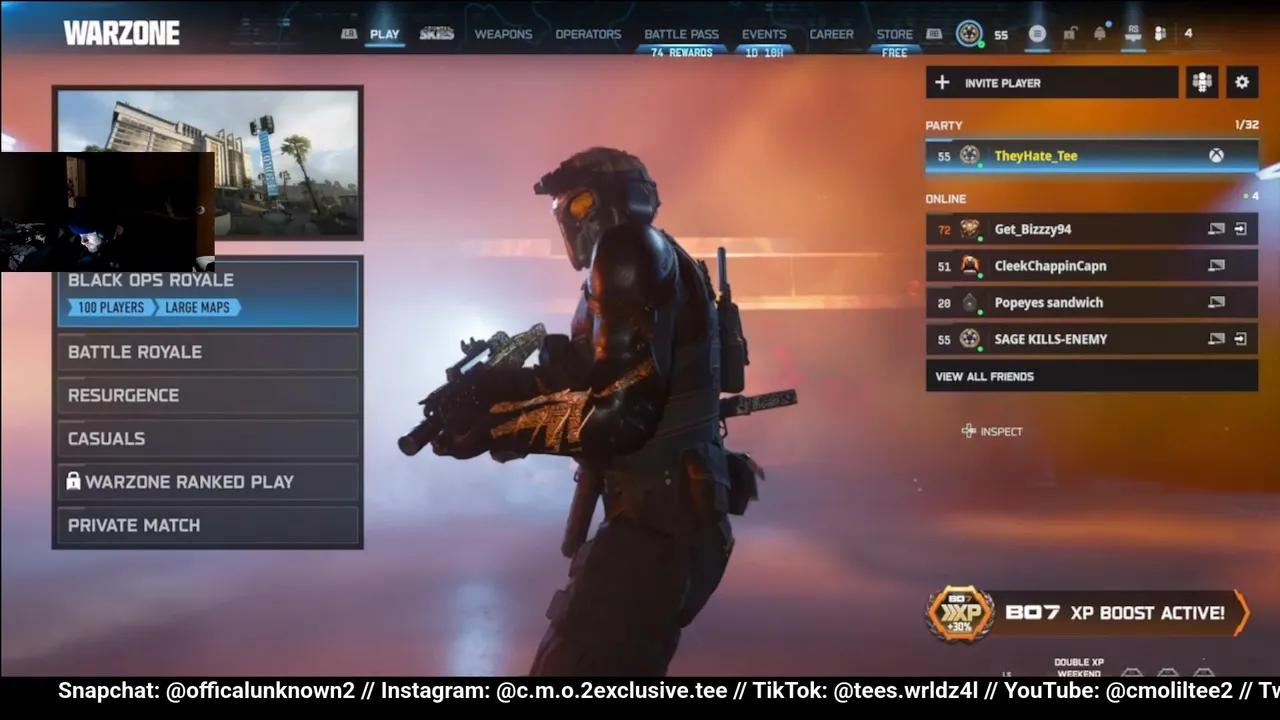Select the BATTLE ROYALE mode

tap(207, 352)
